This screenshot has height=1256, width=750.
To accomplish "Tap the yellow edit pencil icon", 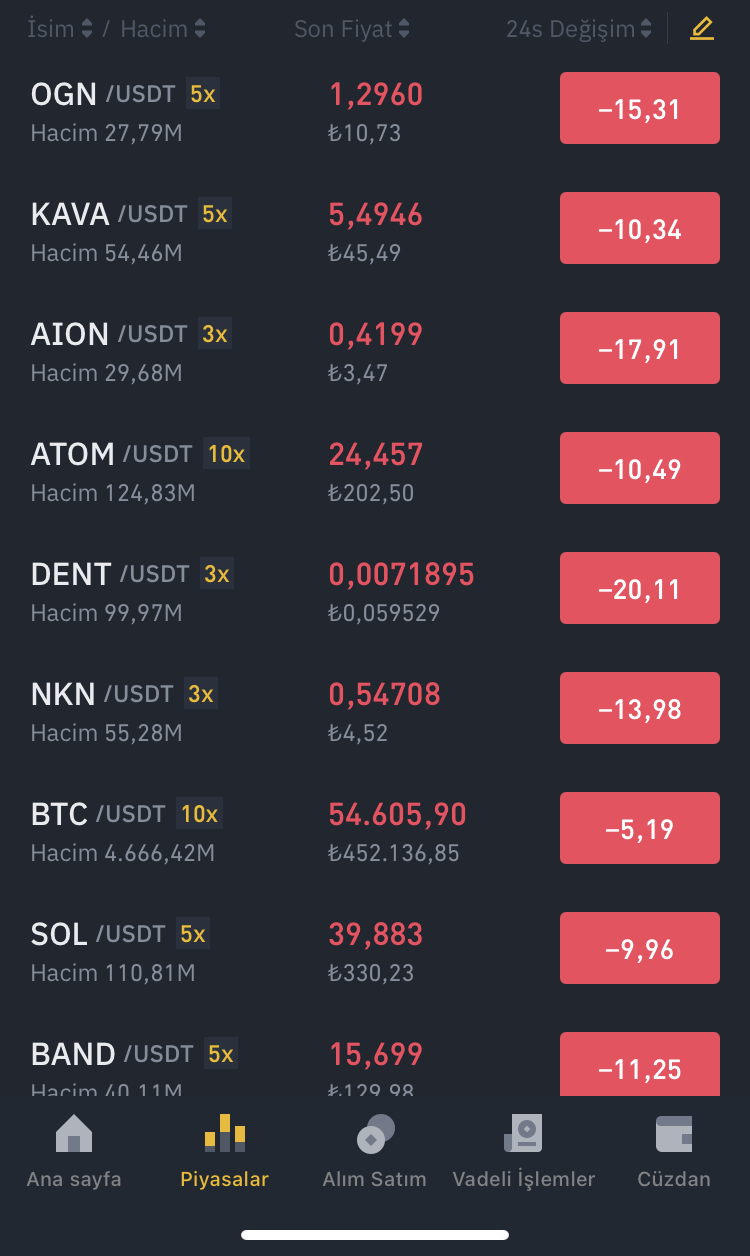I will click(x=702, y=29).
